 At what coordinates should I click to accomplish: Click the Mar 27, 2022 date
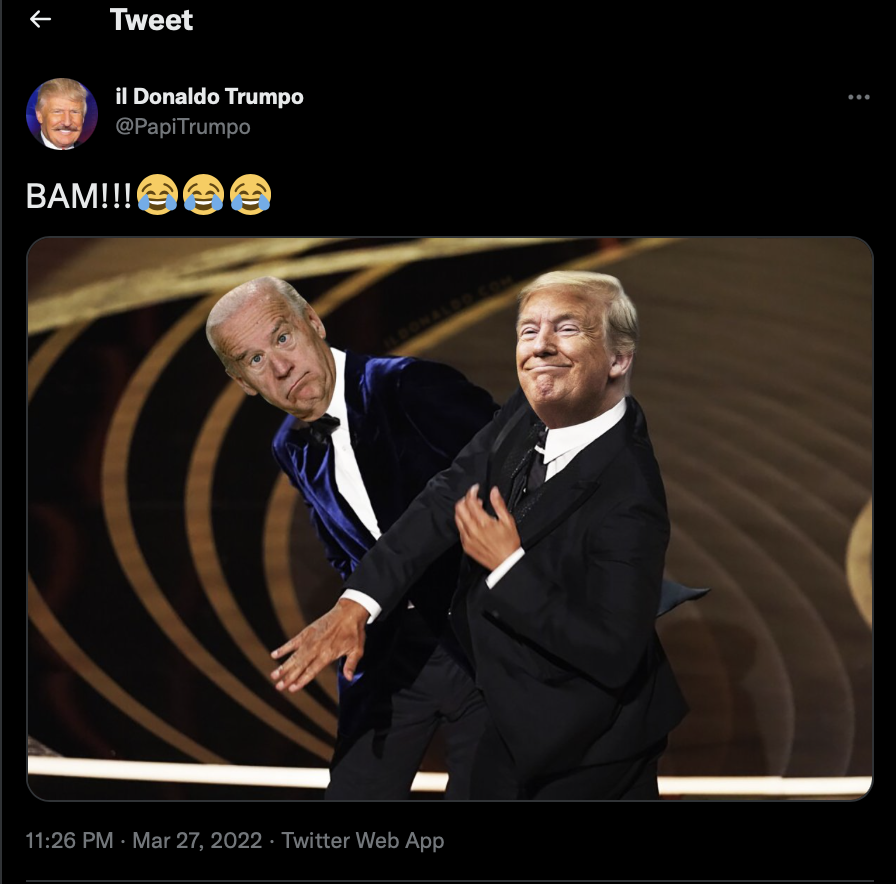point(197,841)
